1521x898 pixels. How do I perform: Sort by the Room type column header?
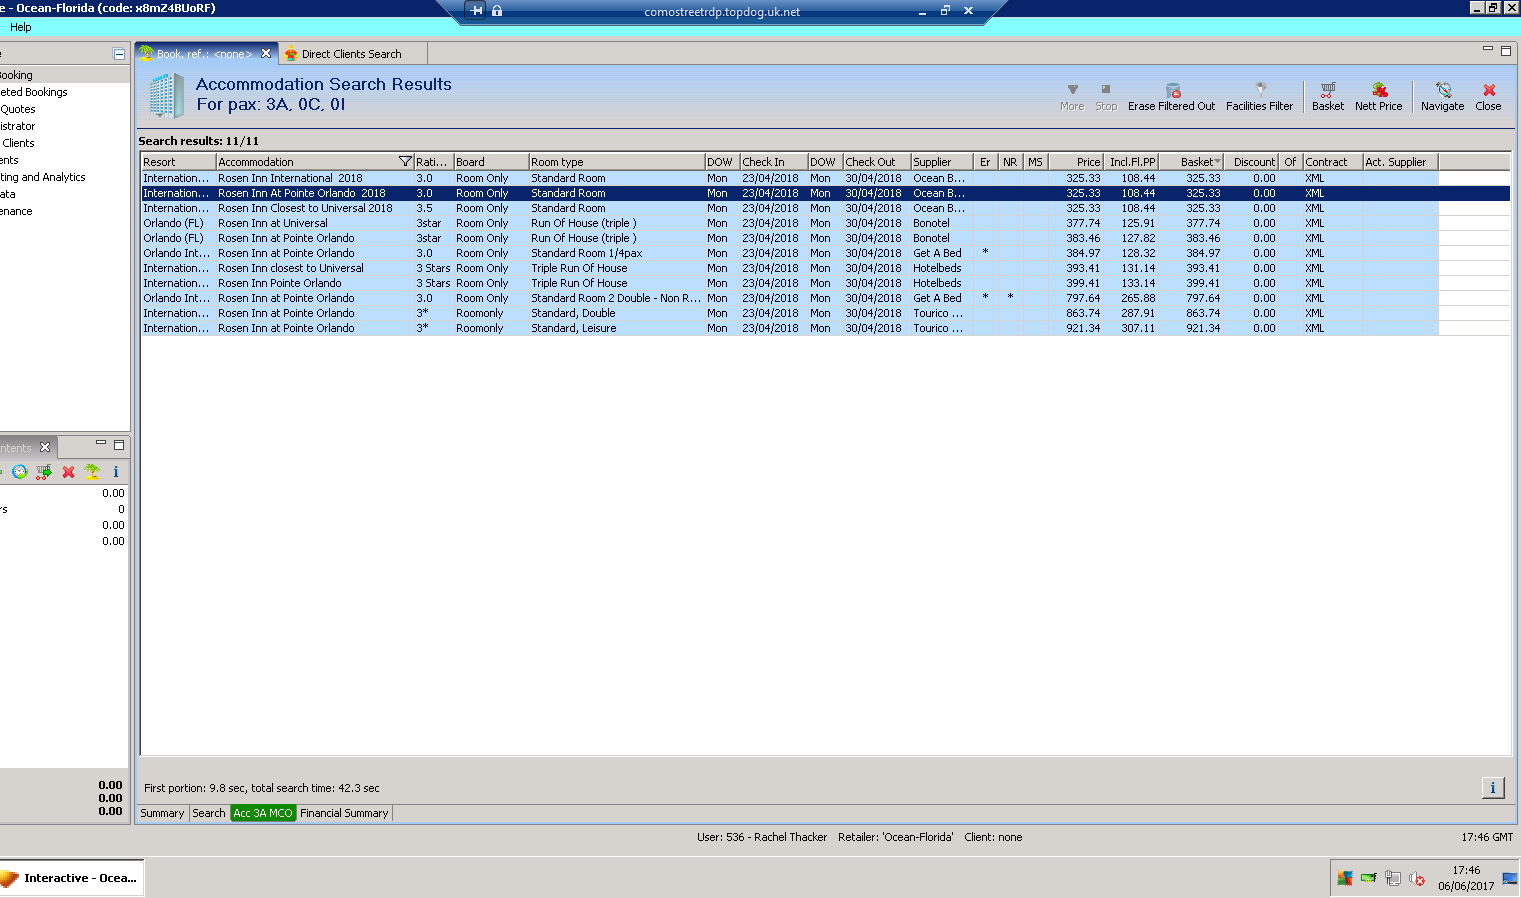(616, 162)
